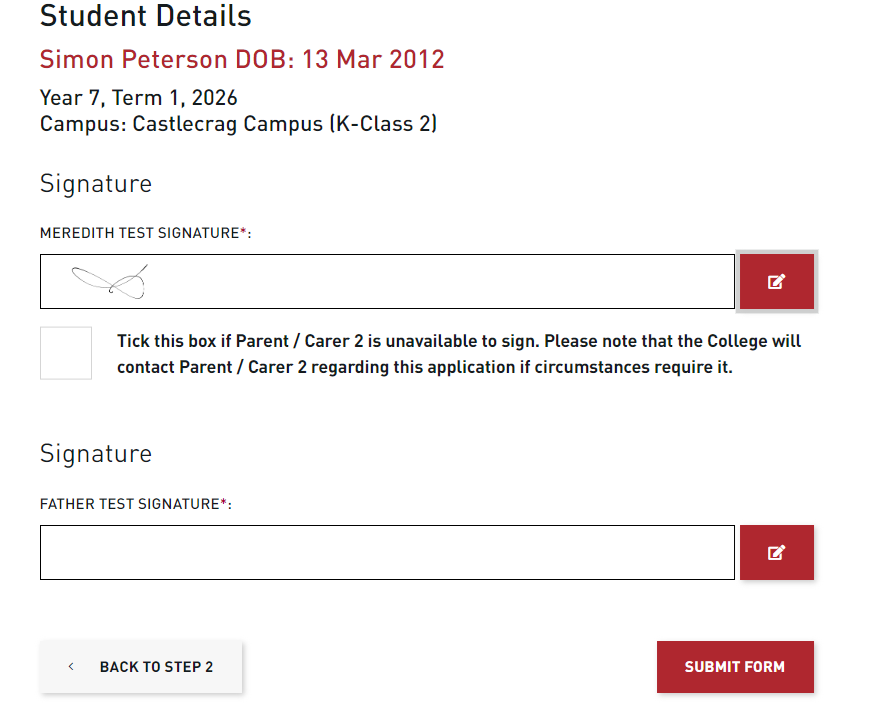This screenshot has width=889, height=723.
Task: Click the Year 7, Term 1, 2026 line
Action: click(x=139, y=98)
